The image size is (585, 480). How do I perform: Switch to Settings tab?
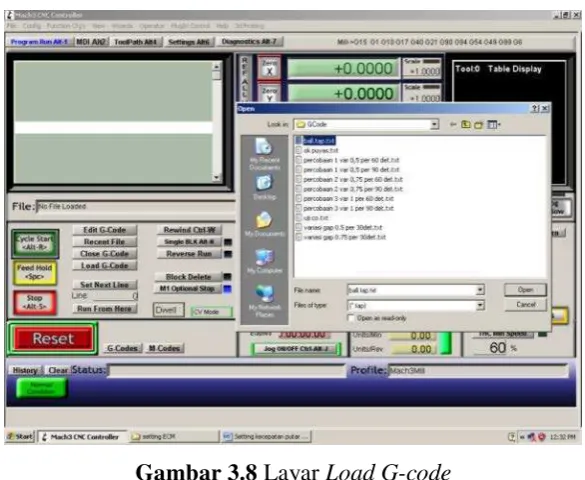189,42
